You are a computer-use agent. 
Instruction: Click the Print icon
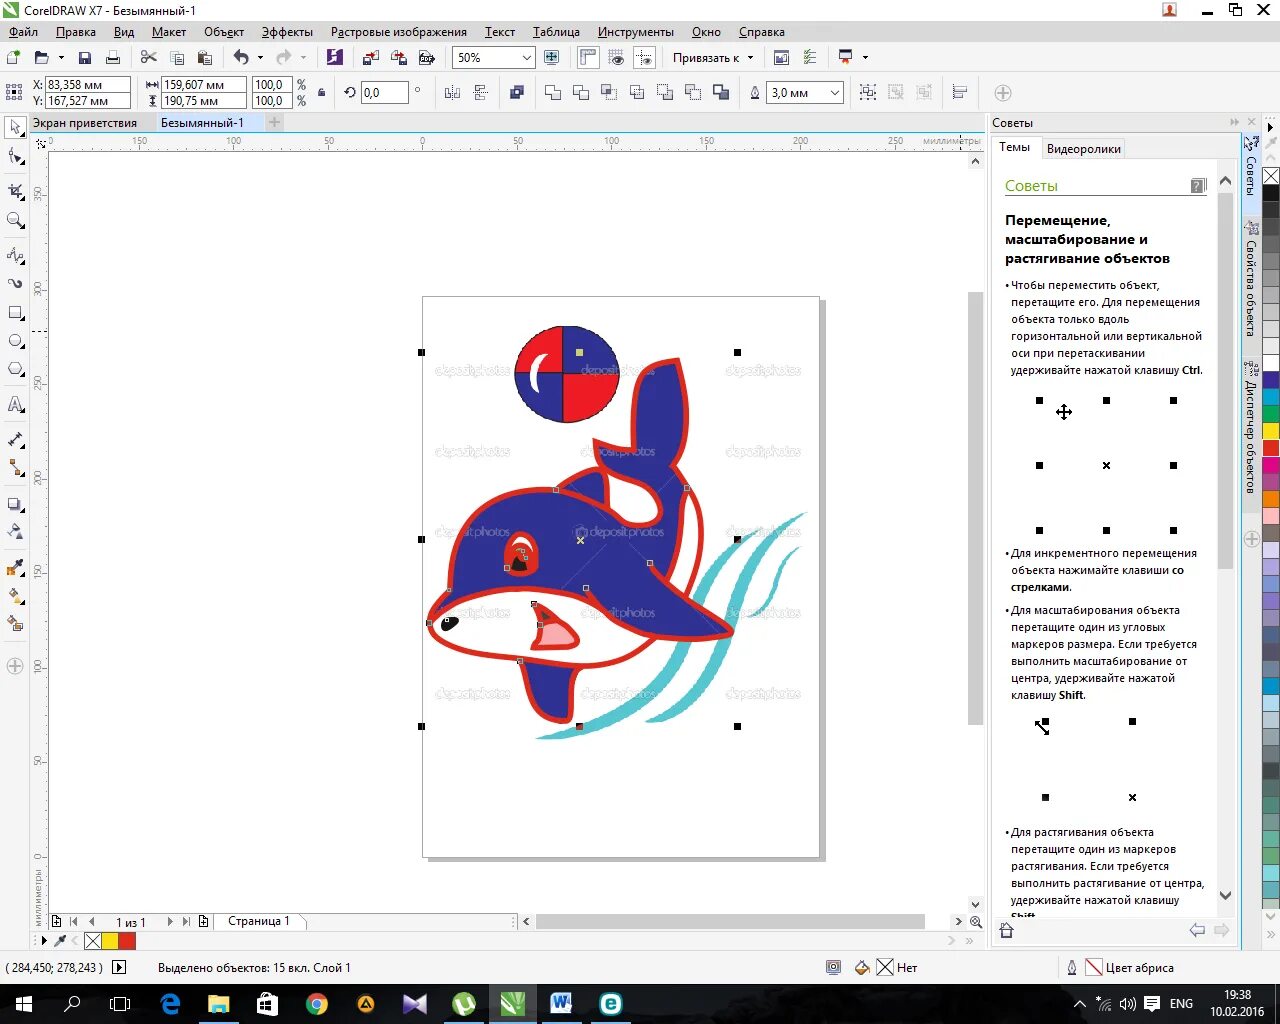point(113,58)
